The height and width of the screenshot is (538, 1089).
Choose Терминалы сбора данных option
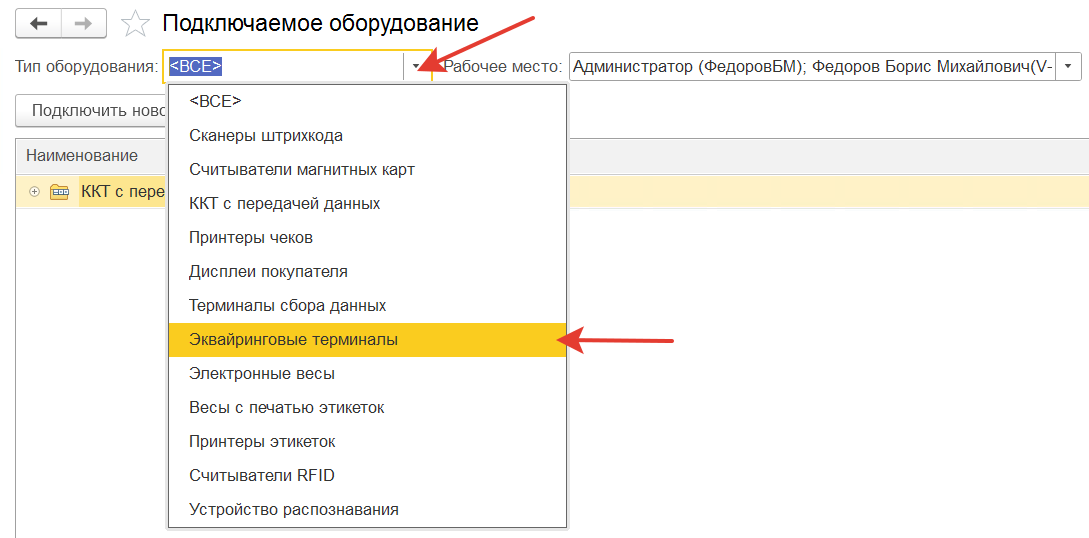[x=367, y=305]
